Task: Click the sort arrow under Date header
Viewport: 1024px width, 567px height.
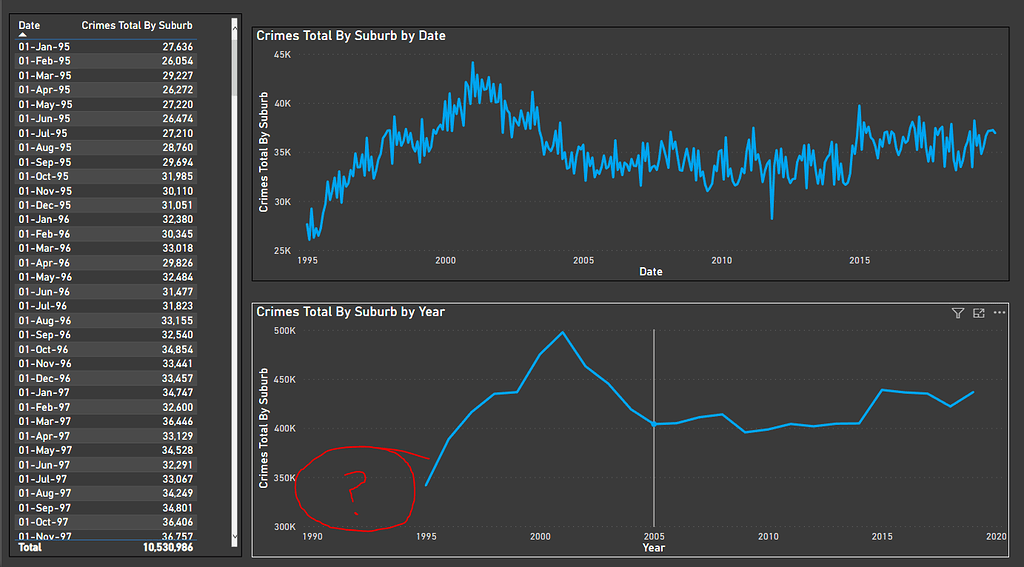Action: coord(23,34)
